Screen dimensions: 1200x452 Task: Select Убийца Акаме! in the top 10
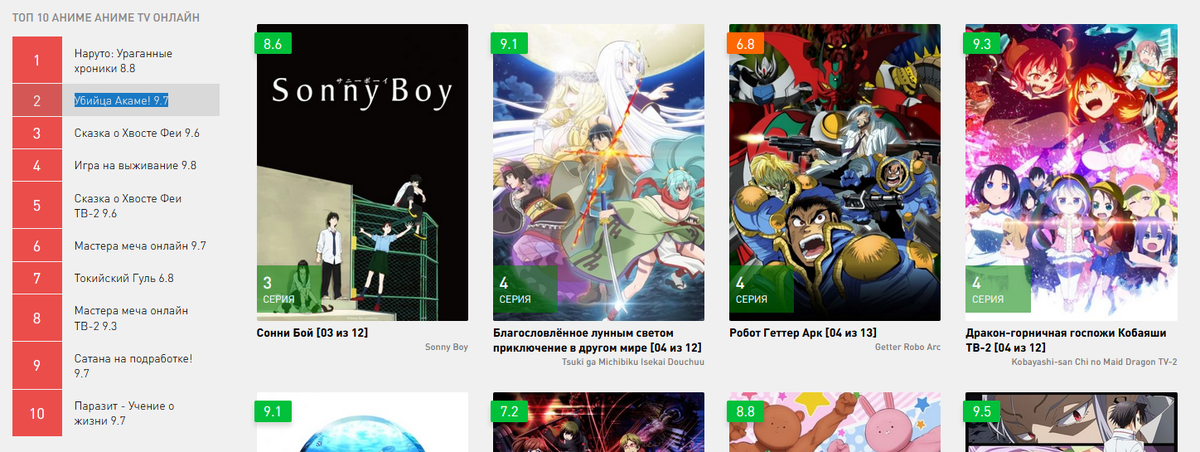(x=121, y=100)
